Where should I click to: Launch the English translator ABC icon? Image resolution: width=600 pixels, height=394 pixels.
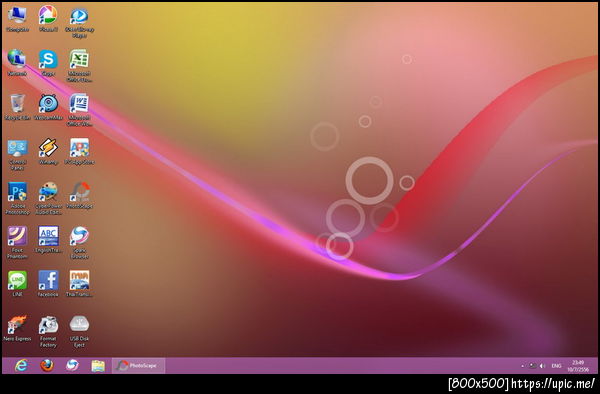48,239
